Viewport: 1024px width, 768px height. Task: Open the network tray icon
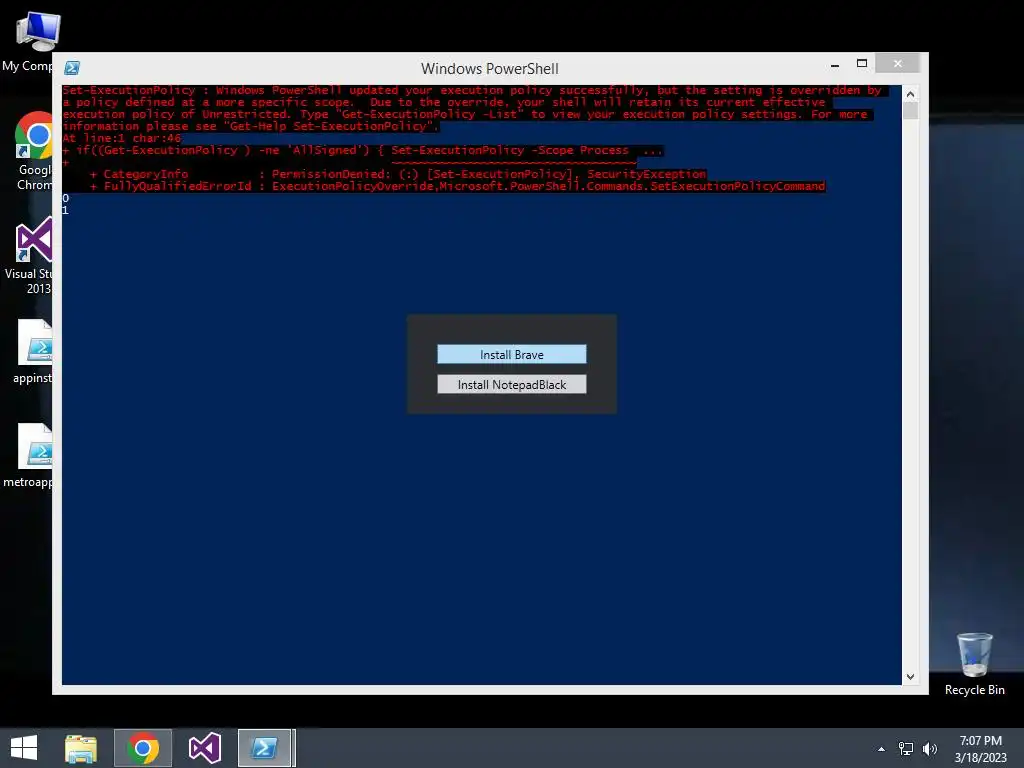pos(906,749)
